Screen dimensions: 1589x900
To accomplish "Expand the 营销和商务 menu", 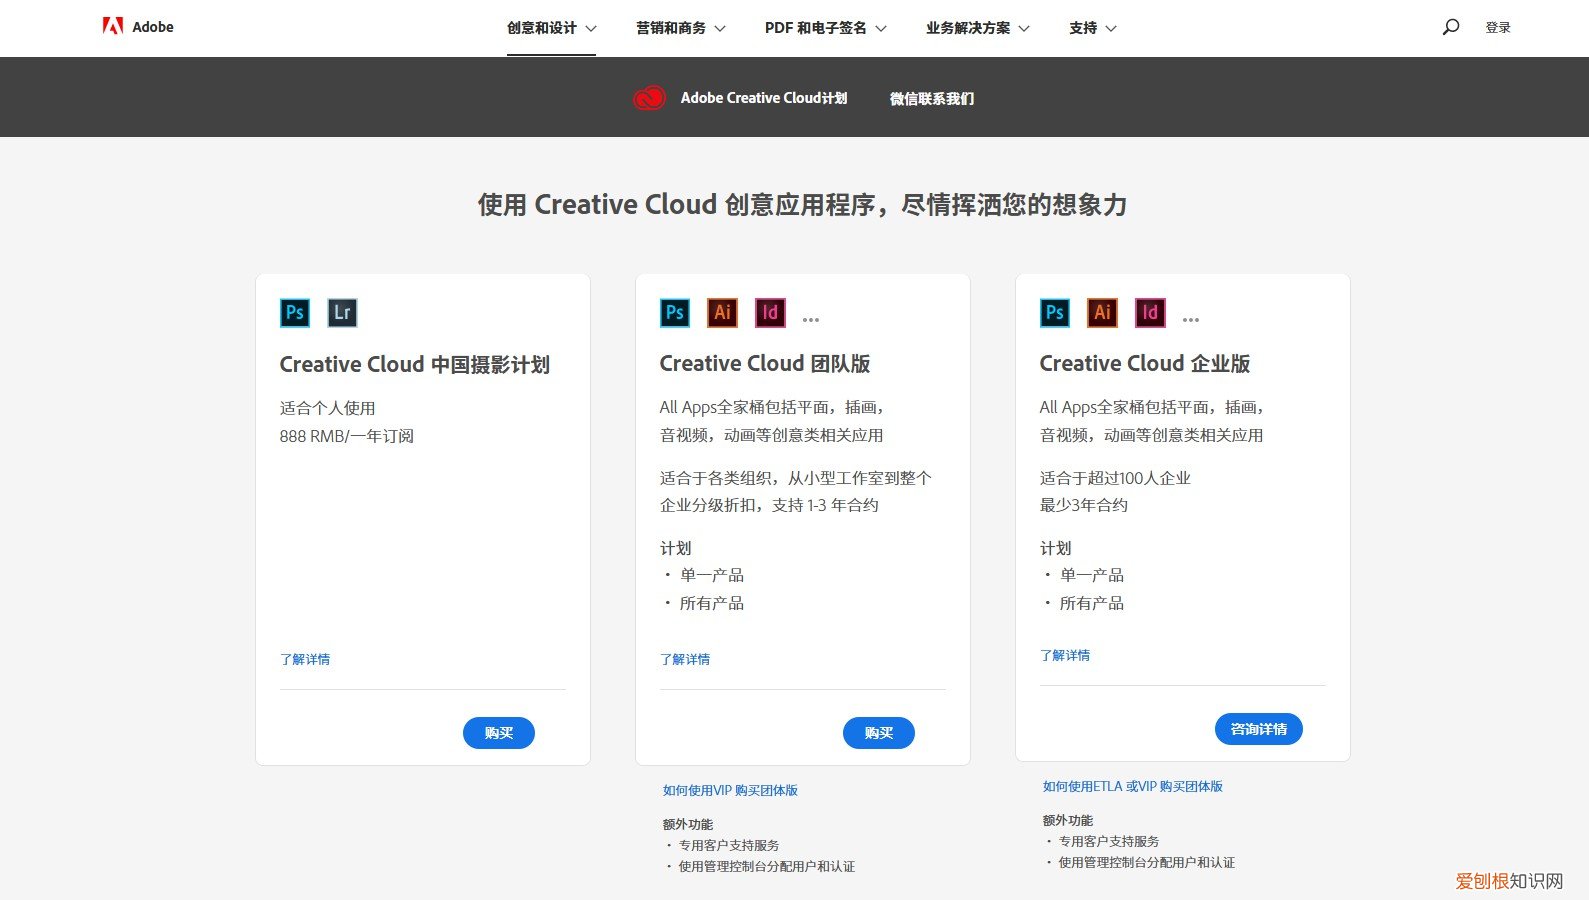I will (x=680, y=28).
